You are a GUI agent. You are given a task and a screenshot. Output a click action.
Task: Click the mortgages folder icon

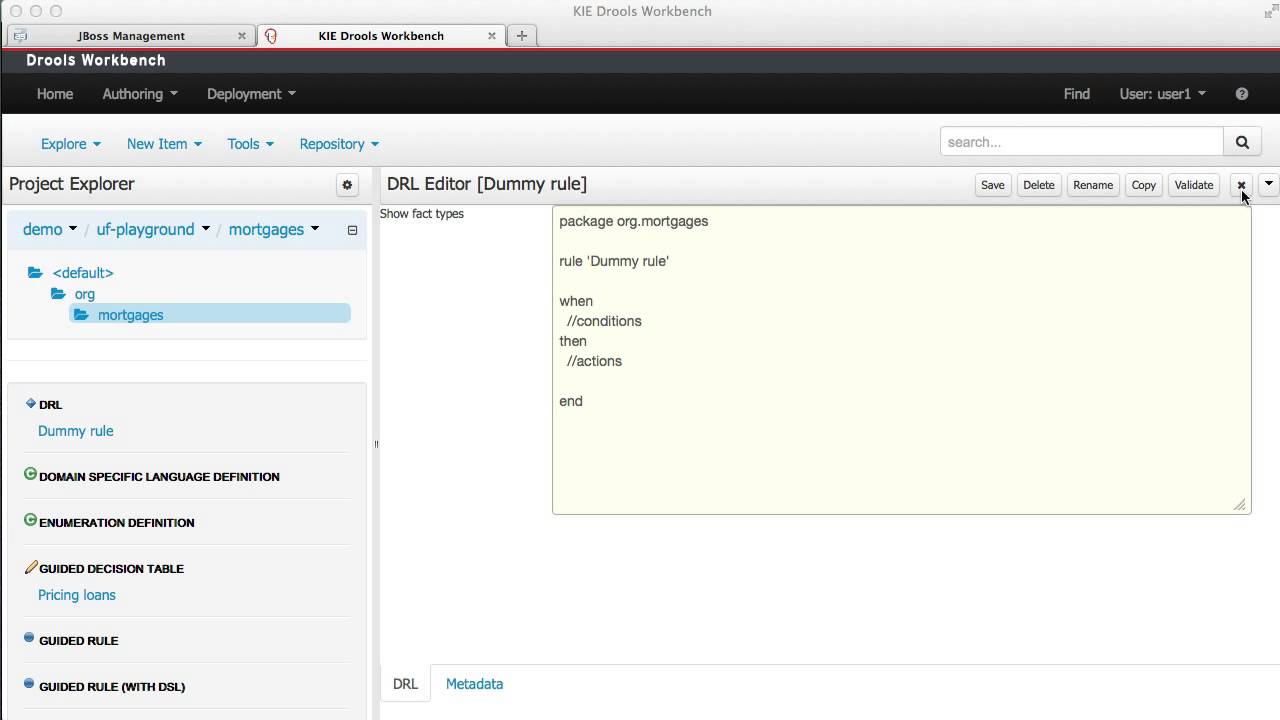(81, 315)
